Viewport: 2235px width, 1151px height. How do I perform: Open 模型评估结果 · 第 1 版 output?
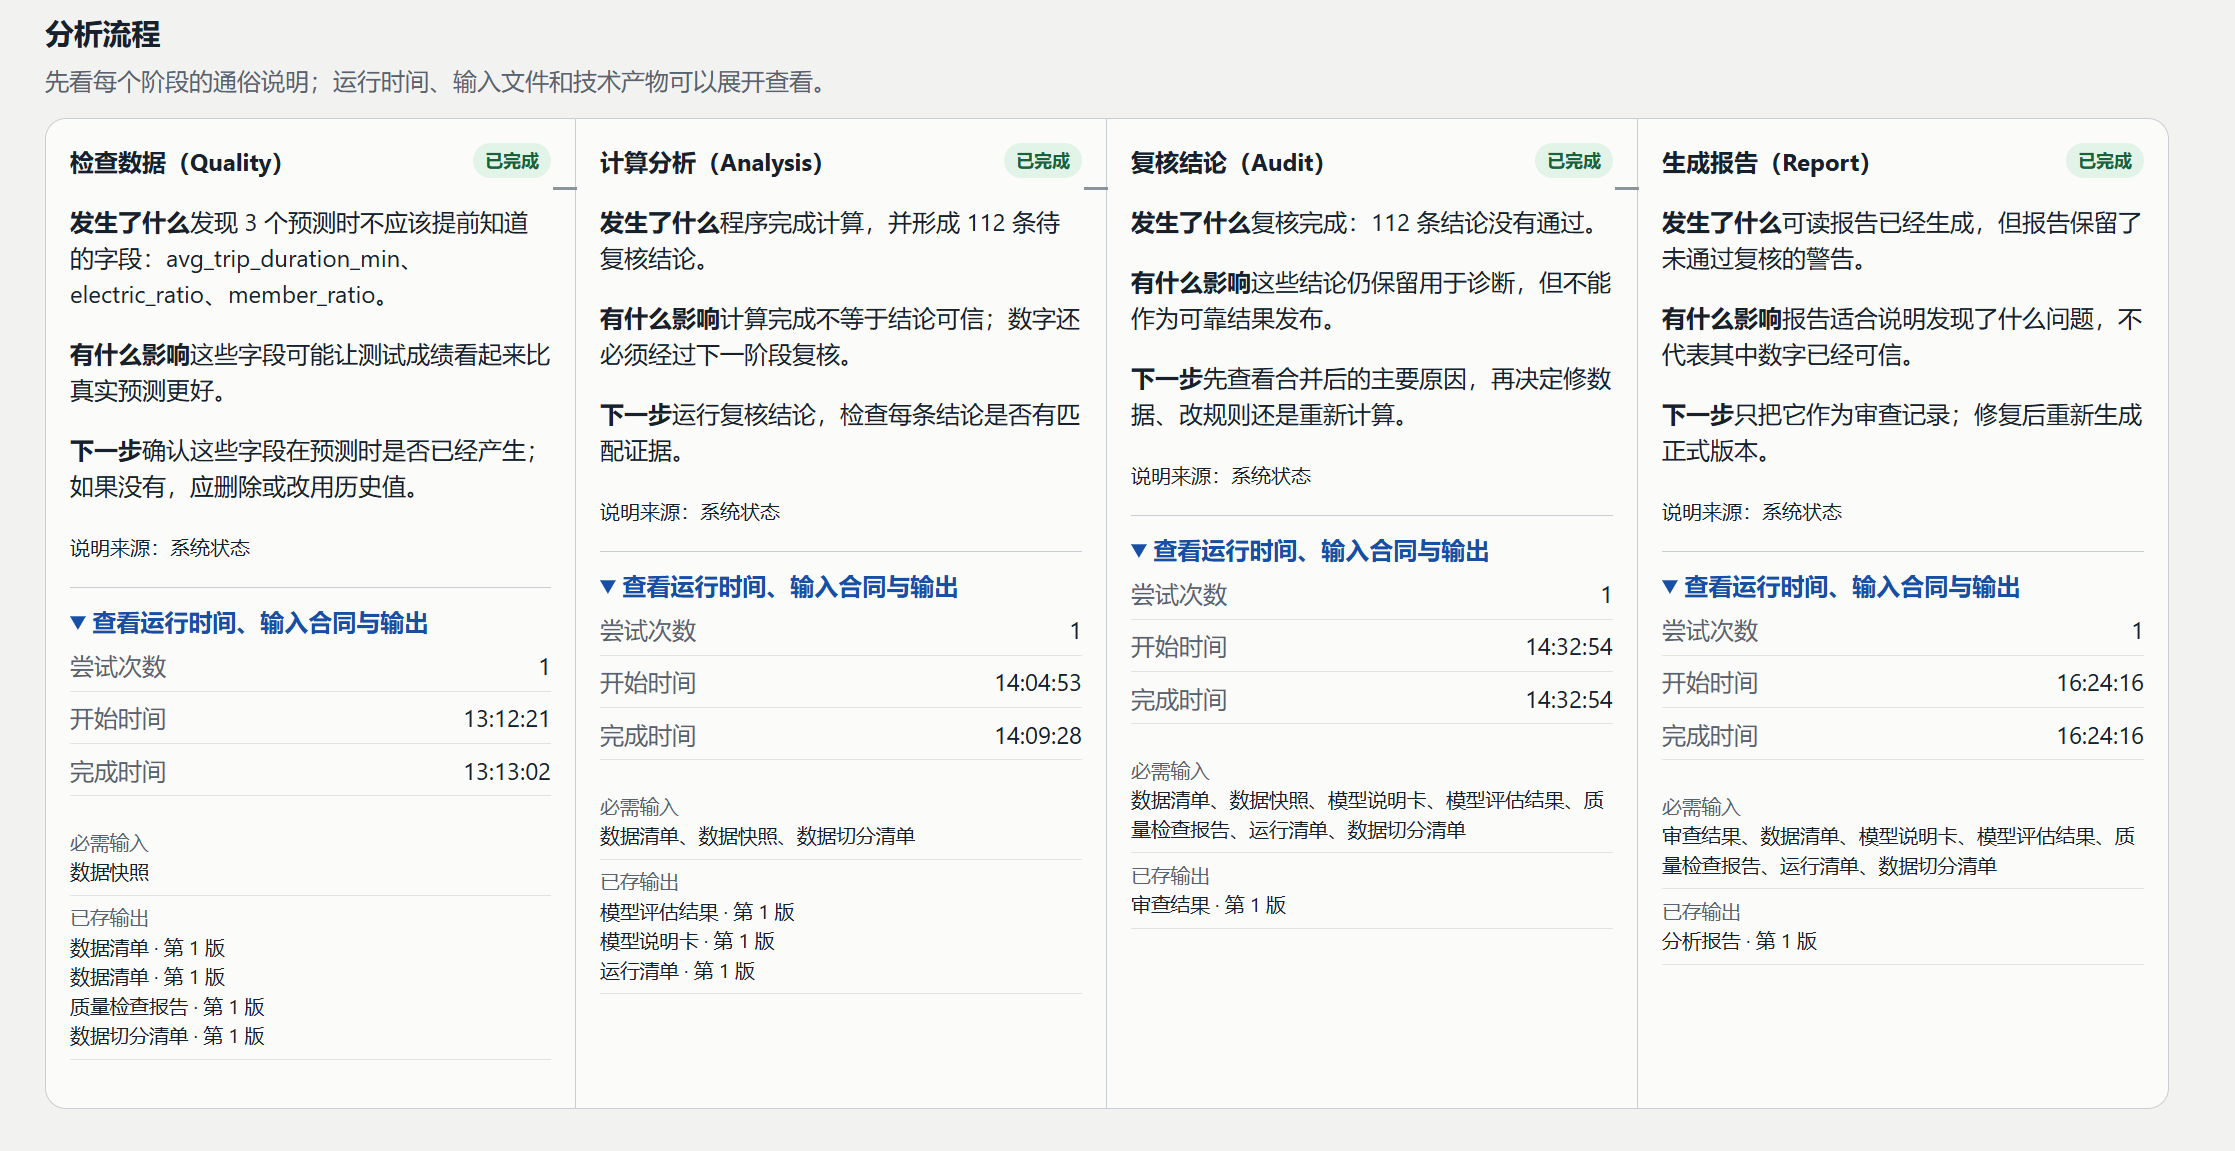point(697,912)
